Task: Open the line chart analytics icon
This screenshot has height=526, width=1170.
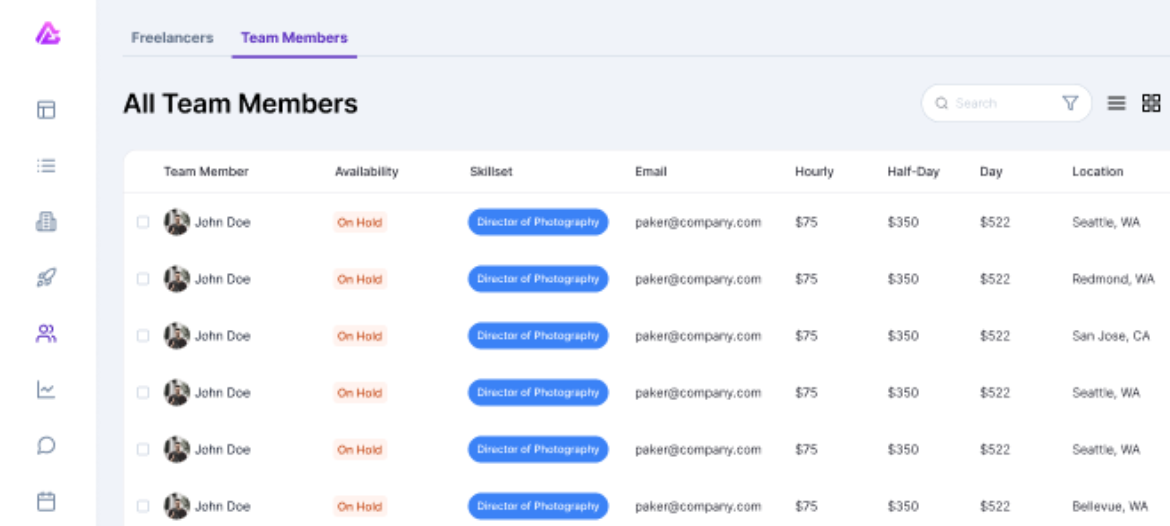Action: (x=46, y=389)
